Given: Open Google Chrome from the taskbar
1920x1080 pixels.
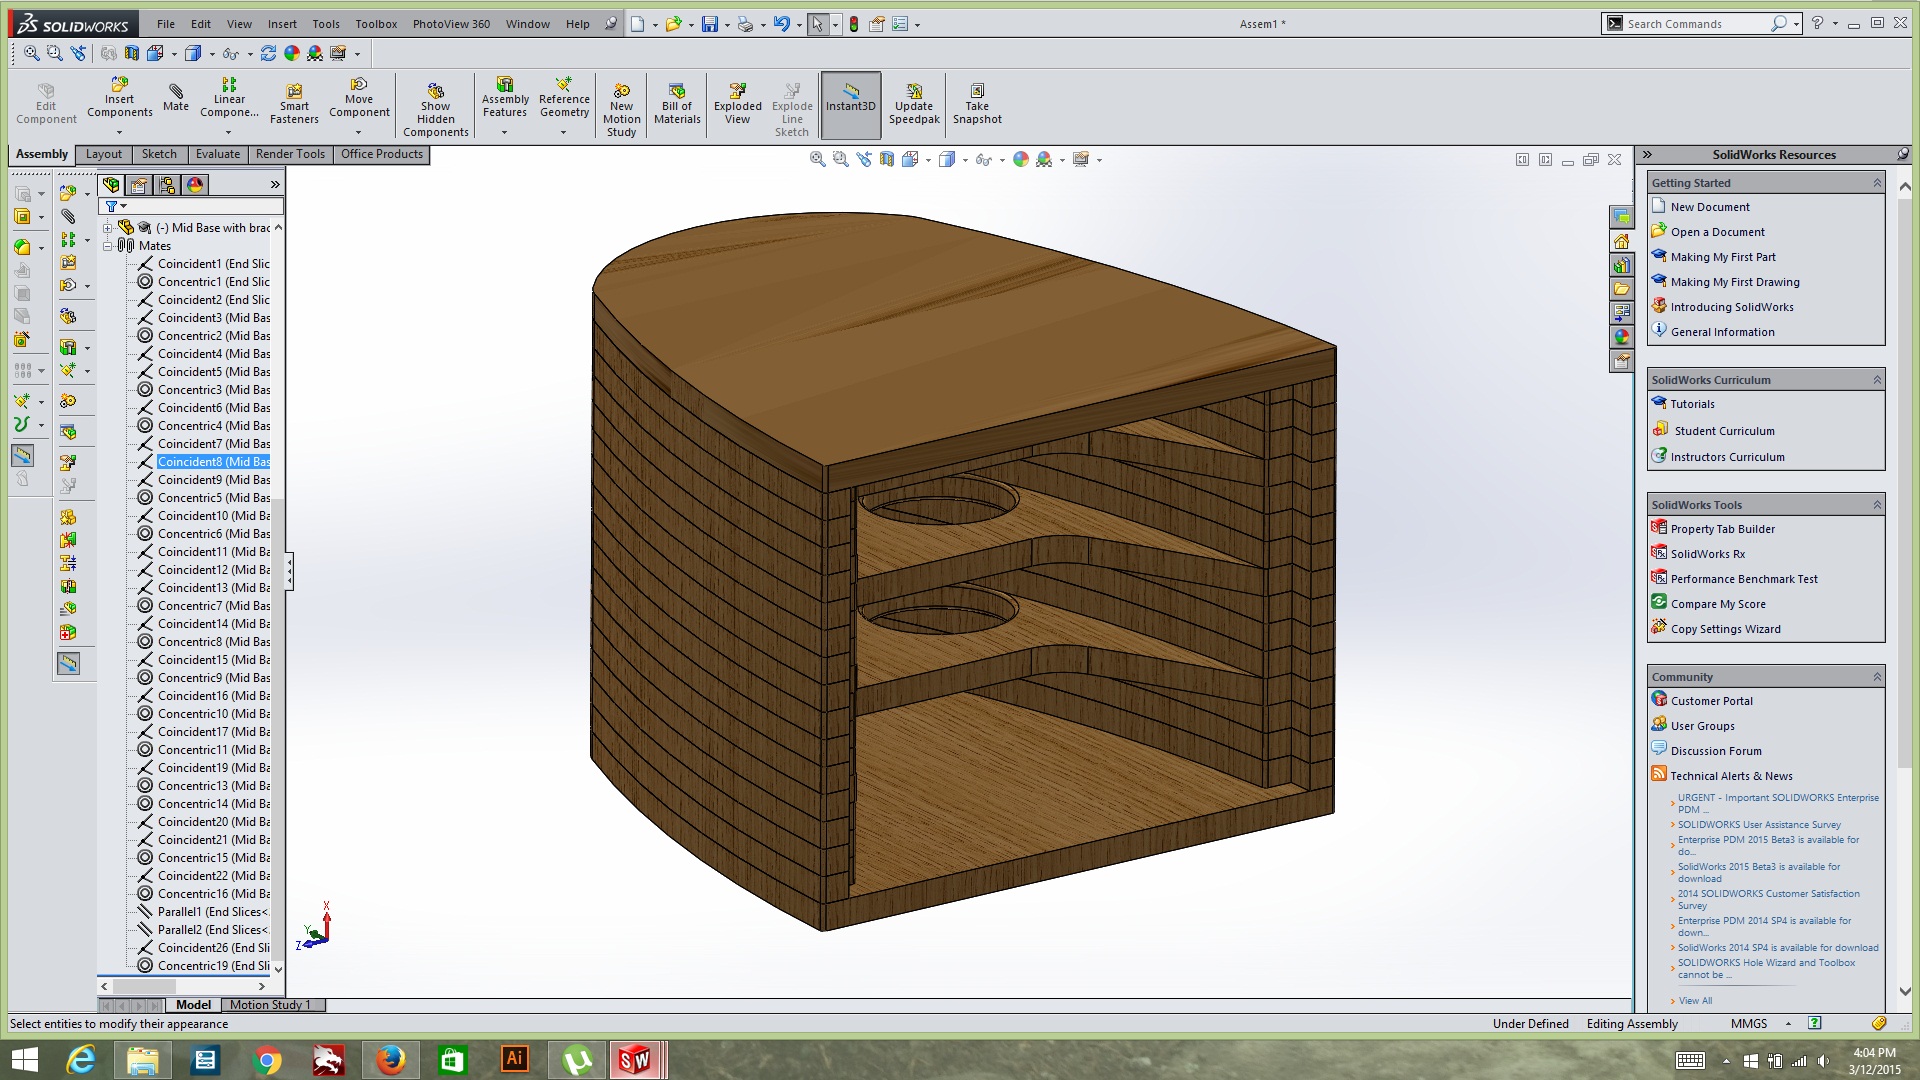Looking at the screenshot, I should point(267,1059).
